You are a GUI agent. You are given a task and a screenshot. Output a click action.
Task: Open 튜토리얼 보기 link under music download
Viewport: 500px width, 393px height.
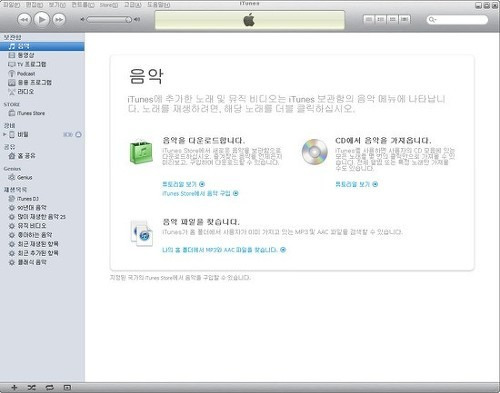pos(184,184)
